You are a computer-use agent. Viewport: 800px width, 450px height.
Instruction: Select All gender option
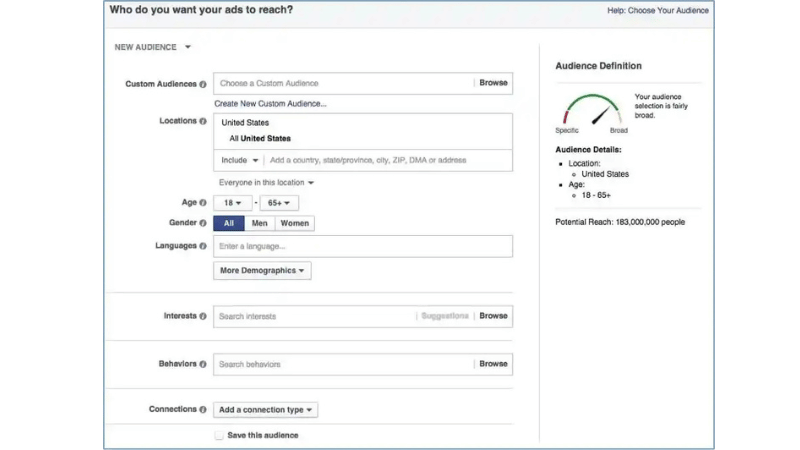(x=229, y=223)
